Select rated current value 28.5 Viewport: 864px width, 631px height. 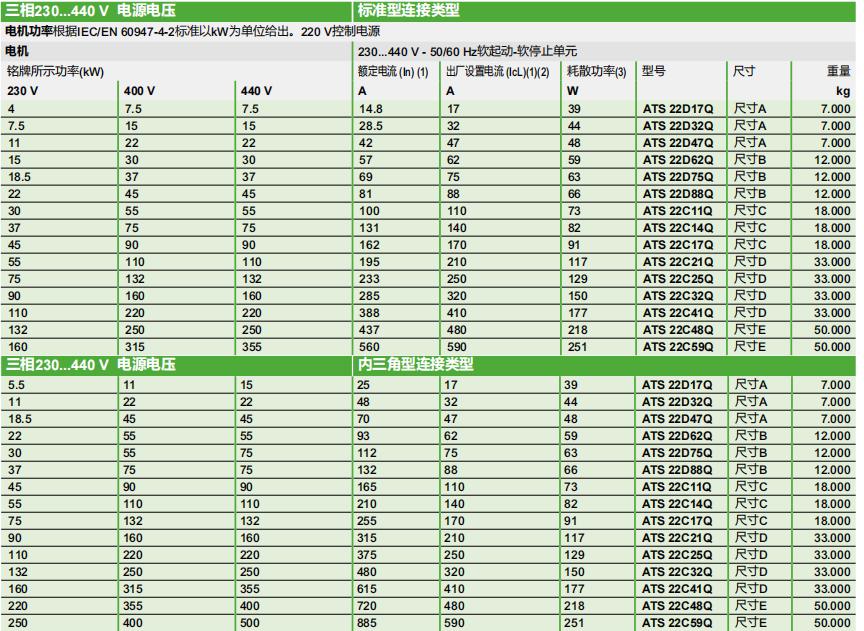point(371,126)
